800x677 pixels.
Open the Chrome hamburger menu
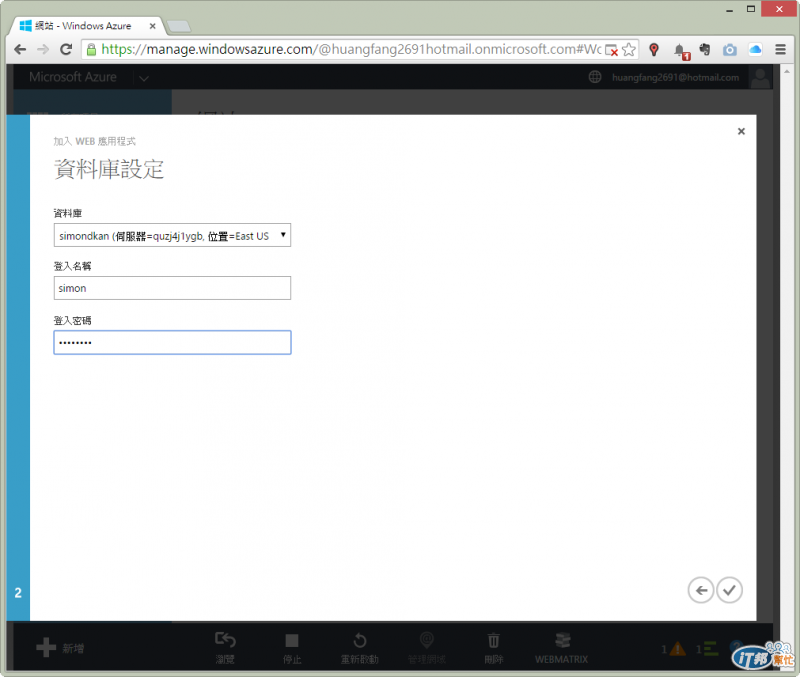pos(780,49)
